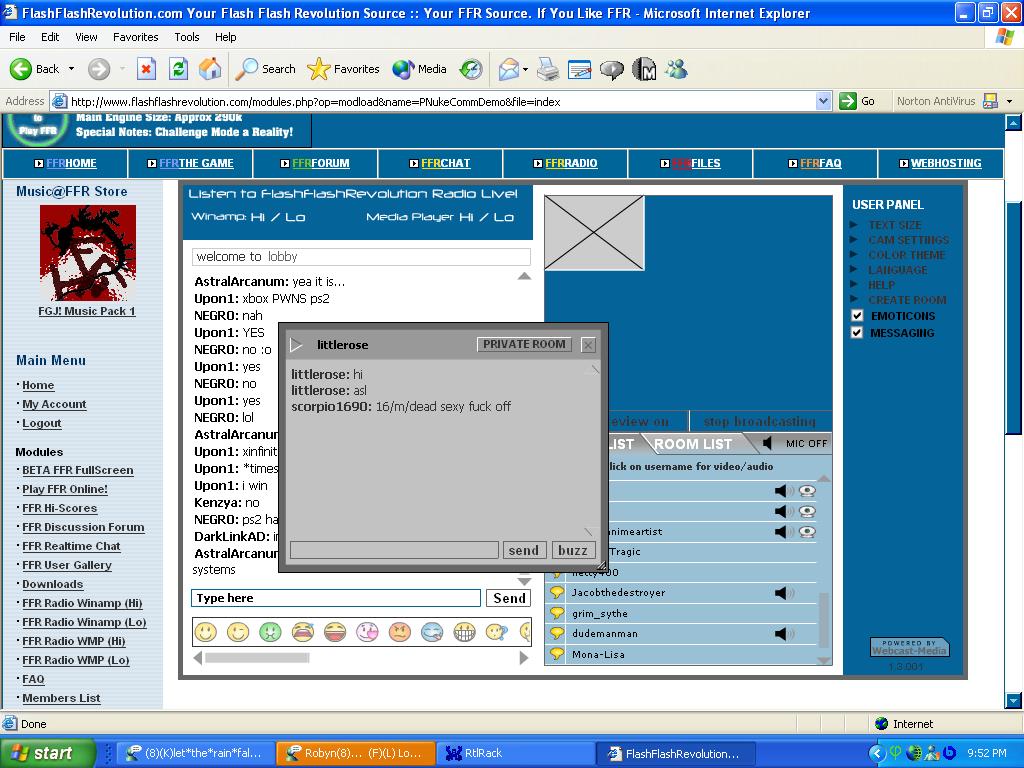Screen dimensions: 1024x768
Task: Insert the crying face emoticon
Action: tap(302, 632)
